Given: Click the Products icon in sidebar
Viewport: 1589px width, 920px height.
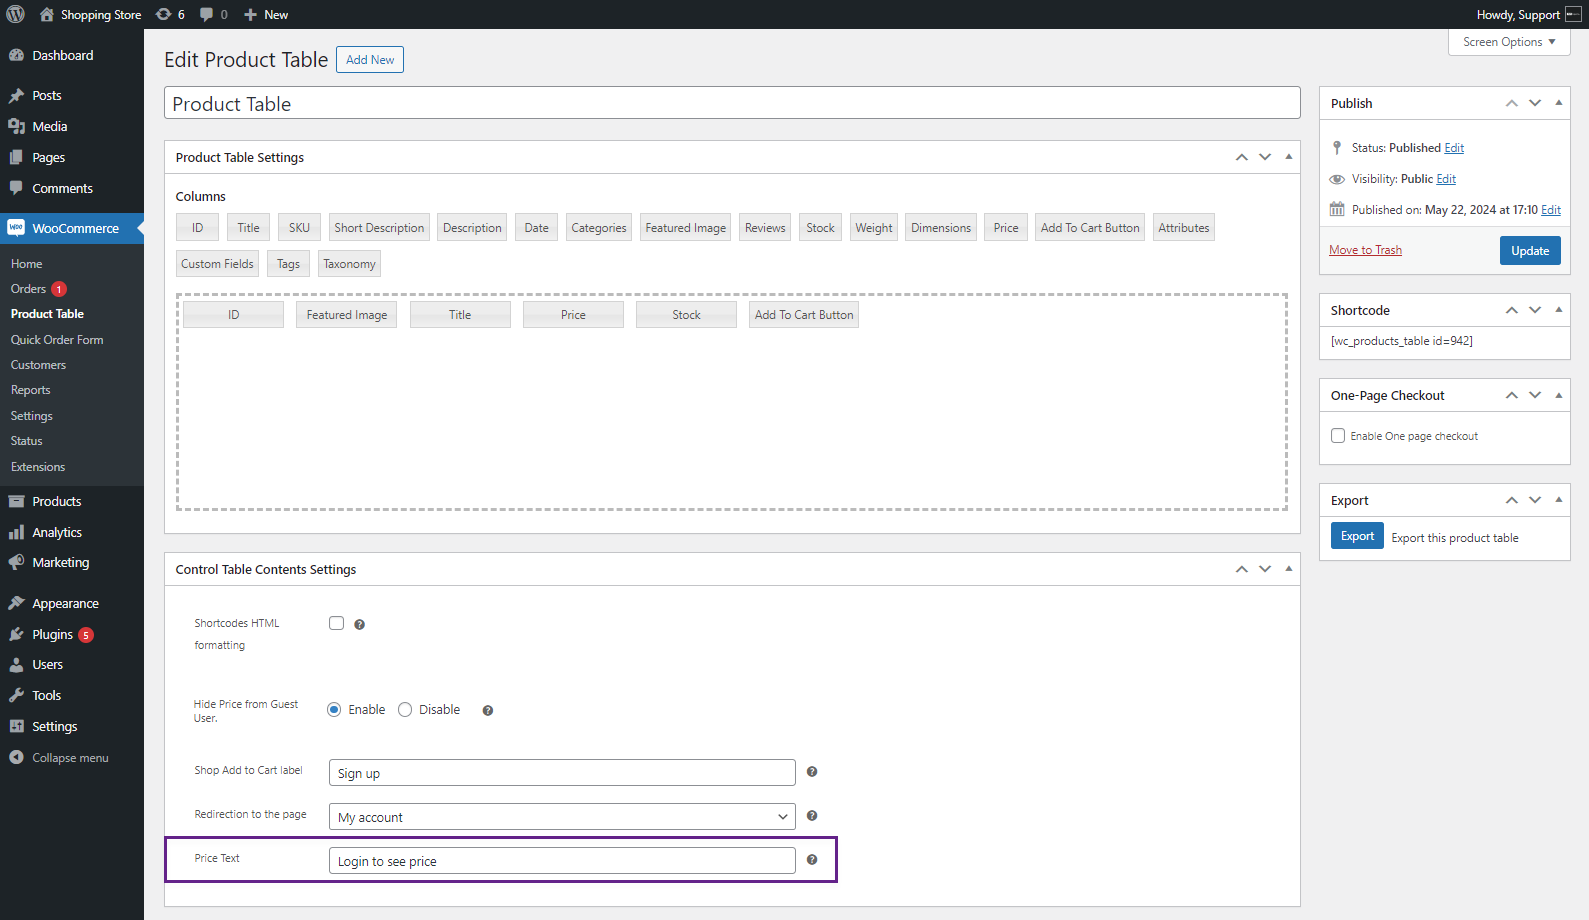Looking at the screenshot, I should [16, 501].
